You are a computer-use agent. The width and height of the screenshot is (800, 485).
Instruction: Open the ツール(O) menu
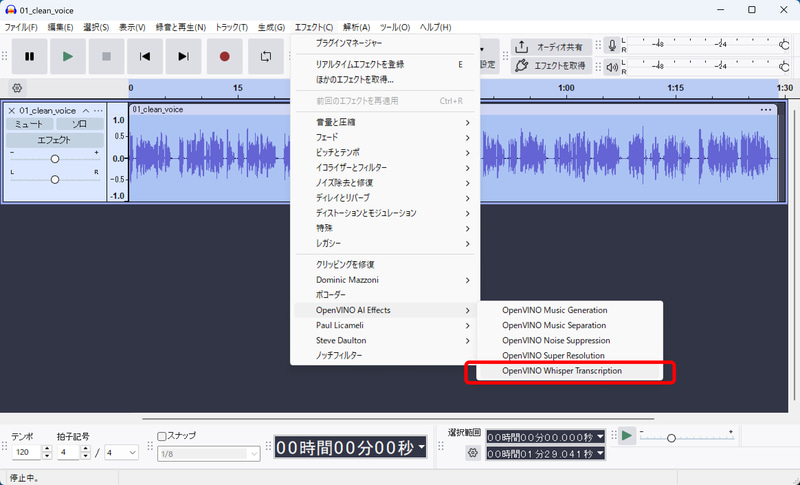click(x=395, y=27)
